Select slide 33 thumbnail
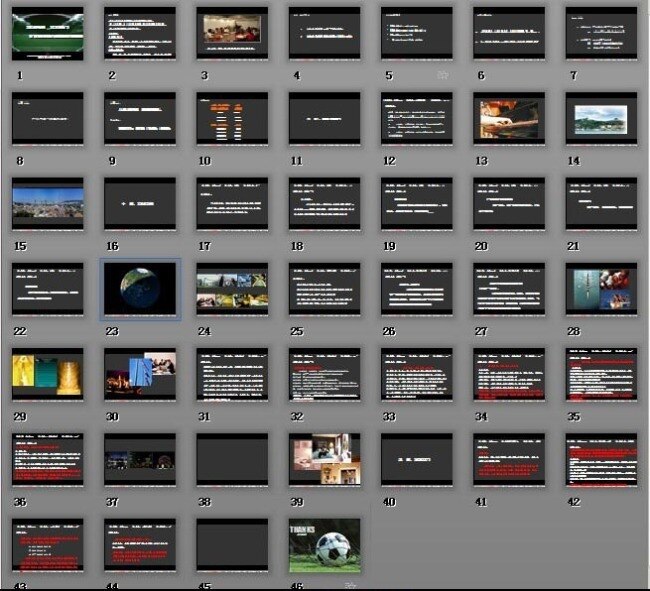 (417, 375)
